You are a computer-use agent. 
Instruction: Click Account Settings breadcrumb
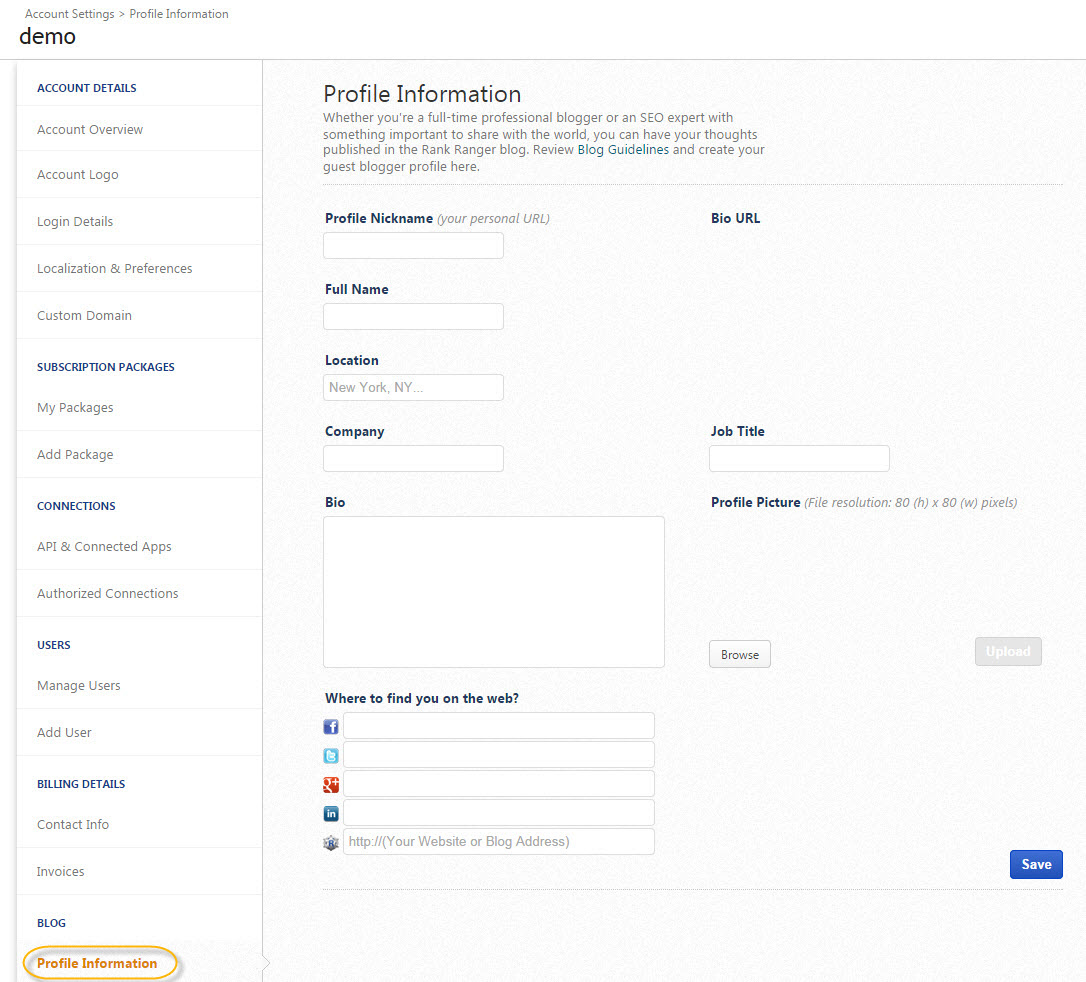tap(69, 14)
